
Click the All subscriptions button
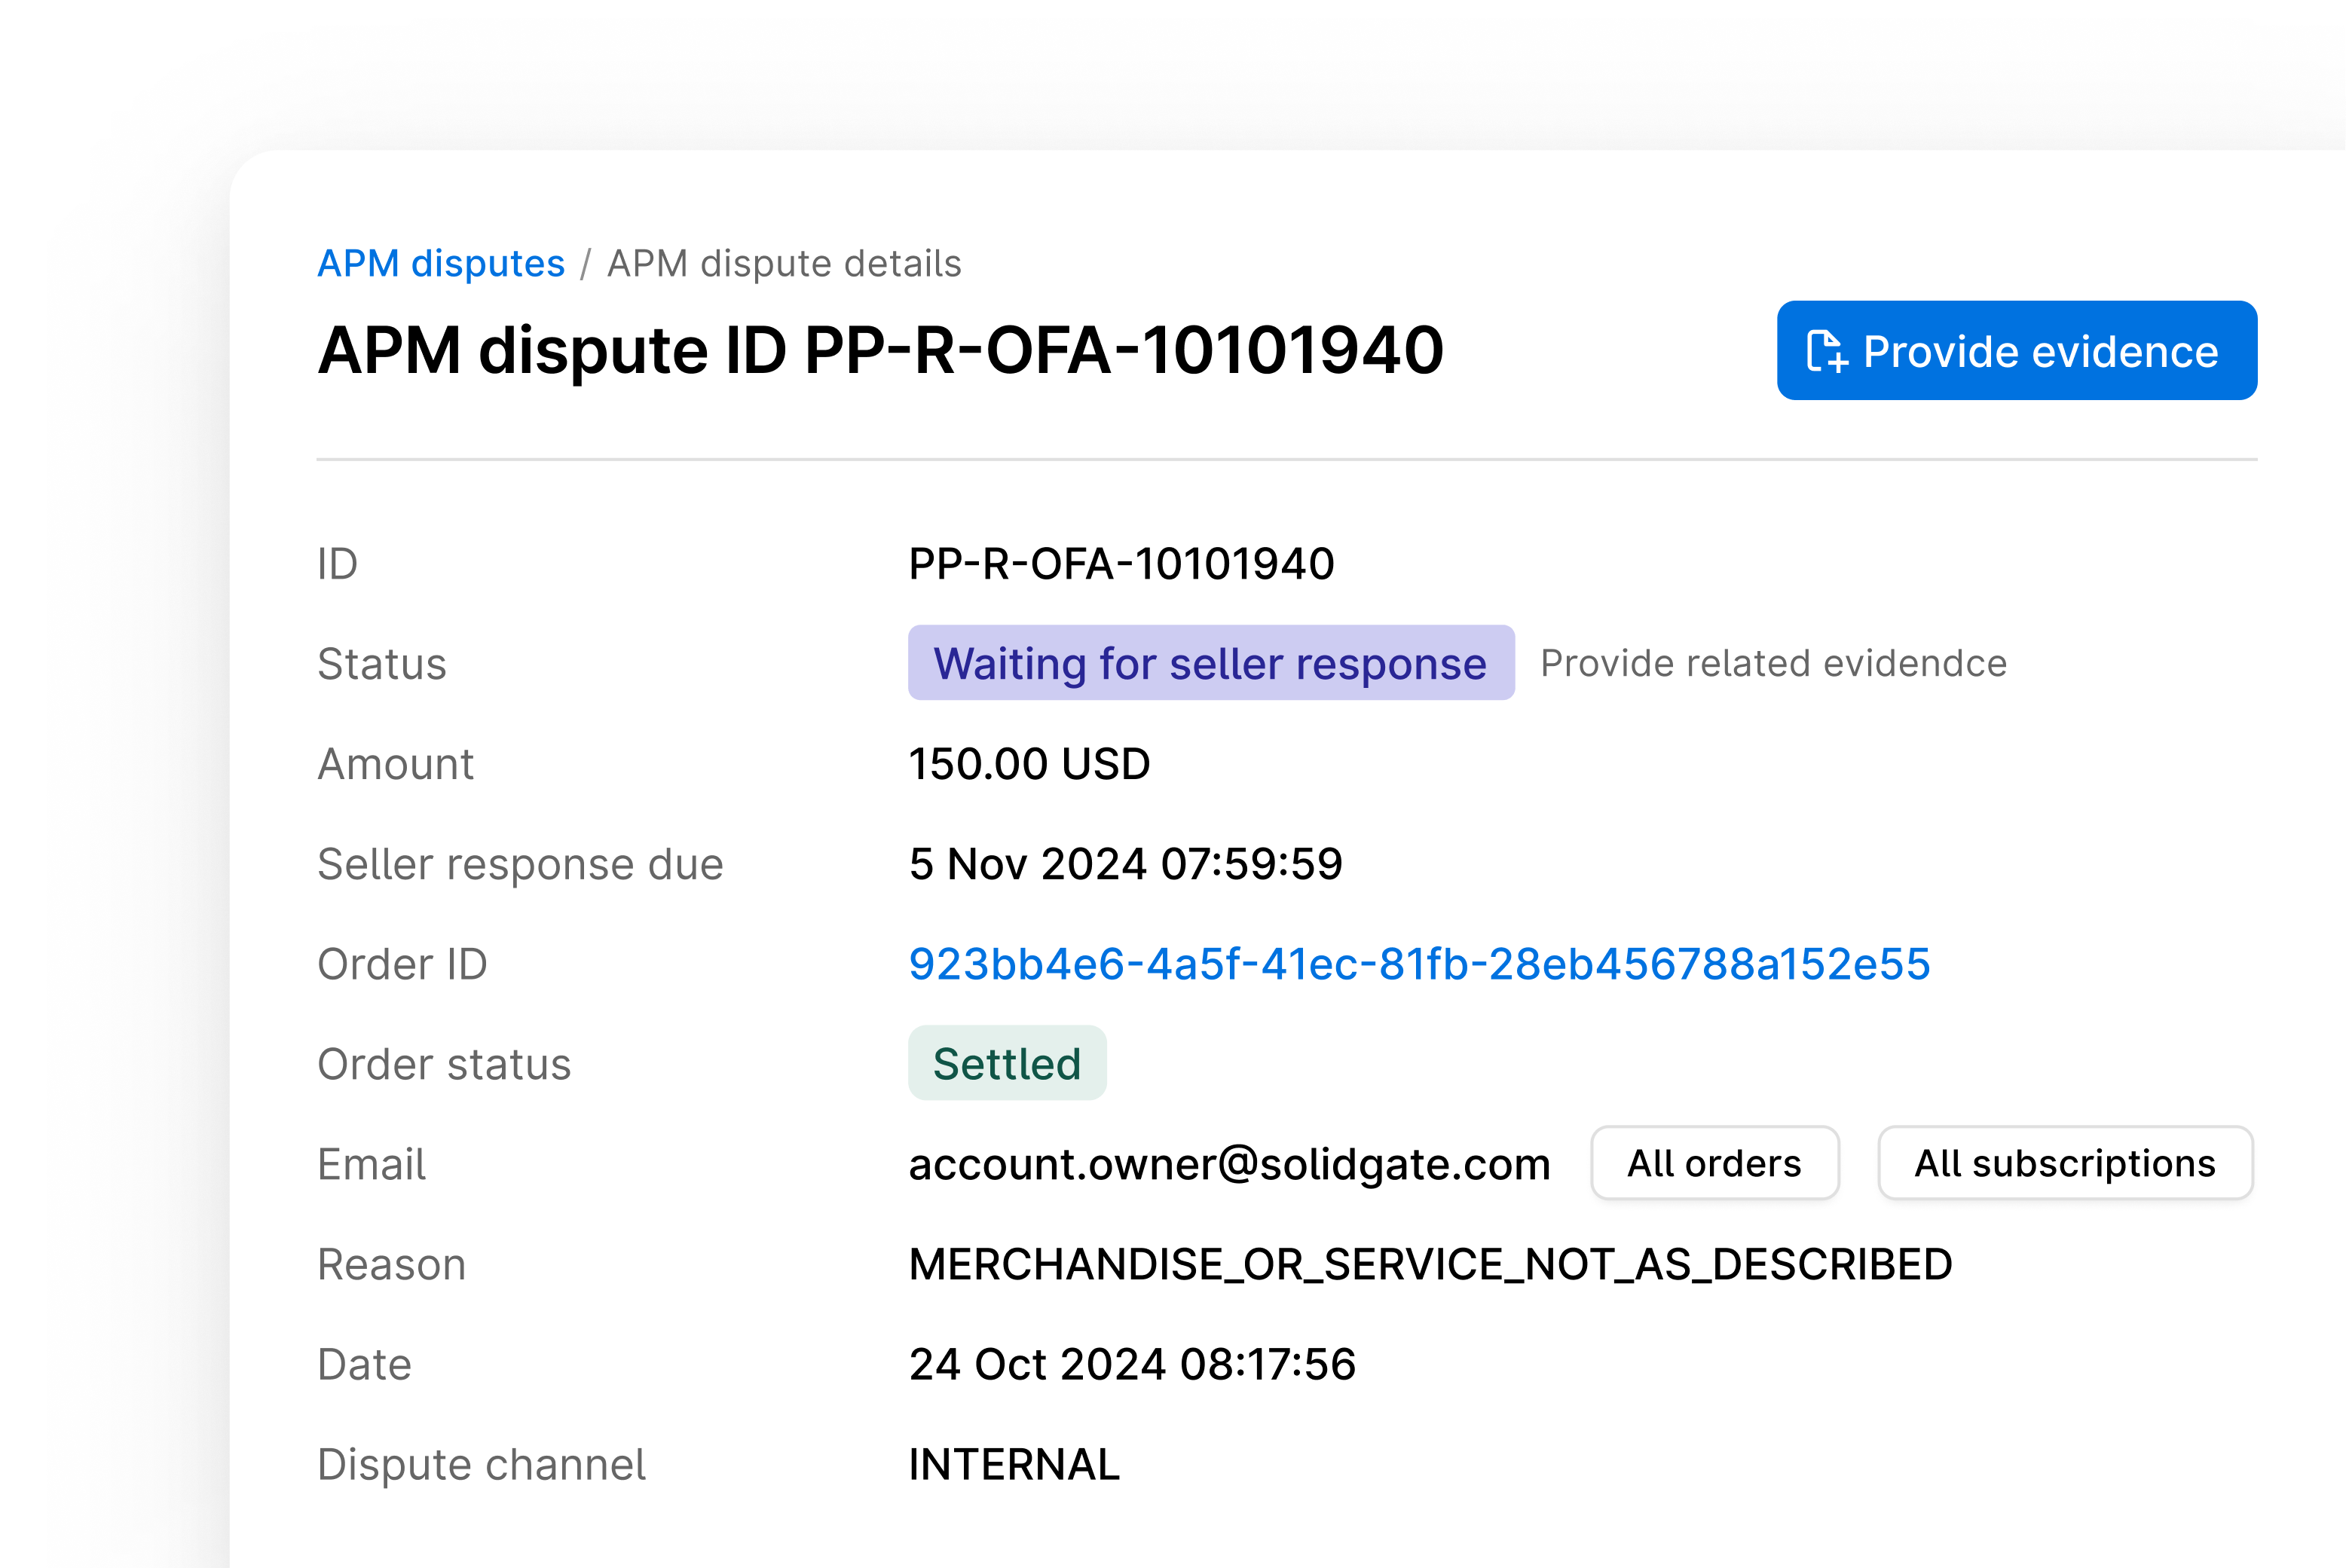point(2065,1163)
